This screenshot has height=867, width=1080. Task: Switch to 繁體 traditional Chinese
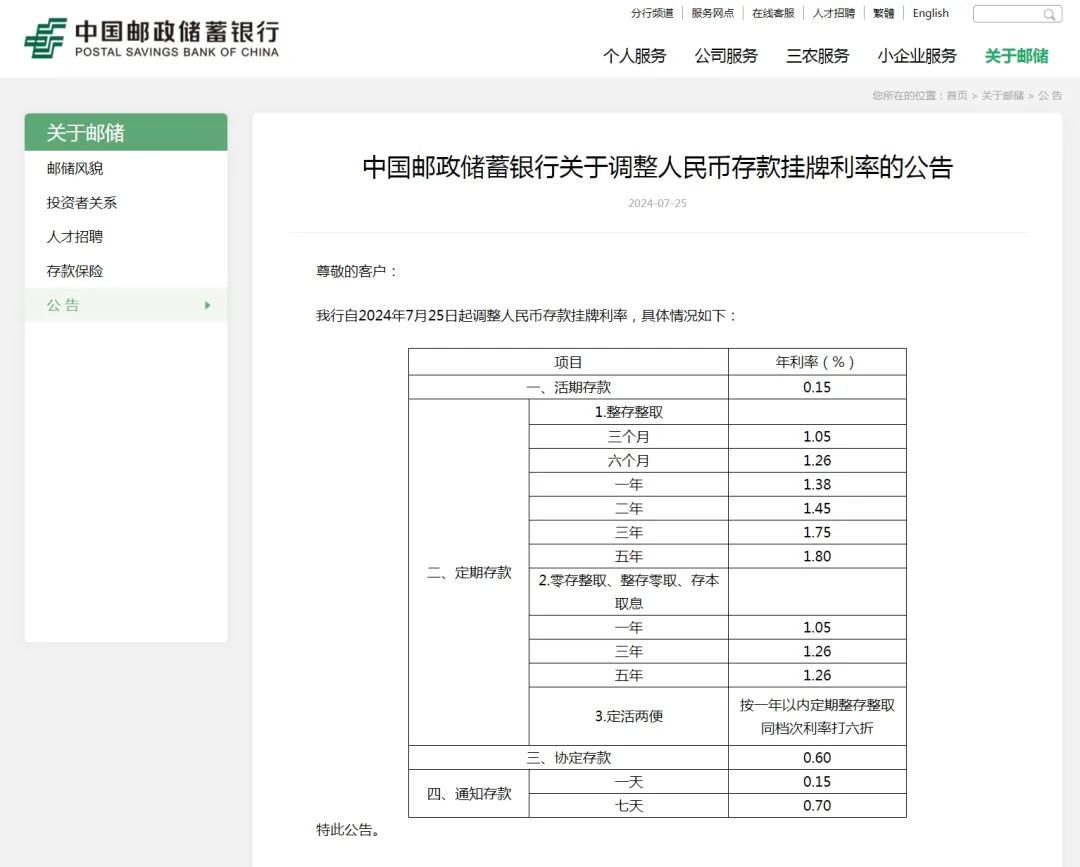[884, 13]
